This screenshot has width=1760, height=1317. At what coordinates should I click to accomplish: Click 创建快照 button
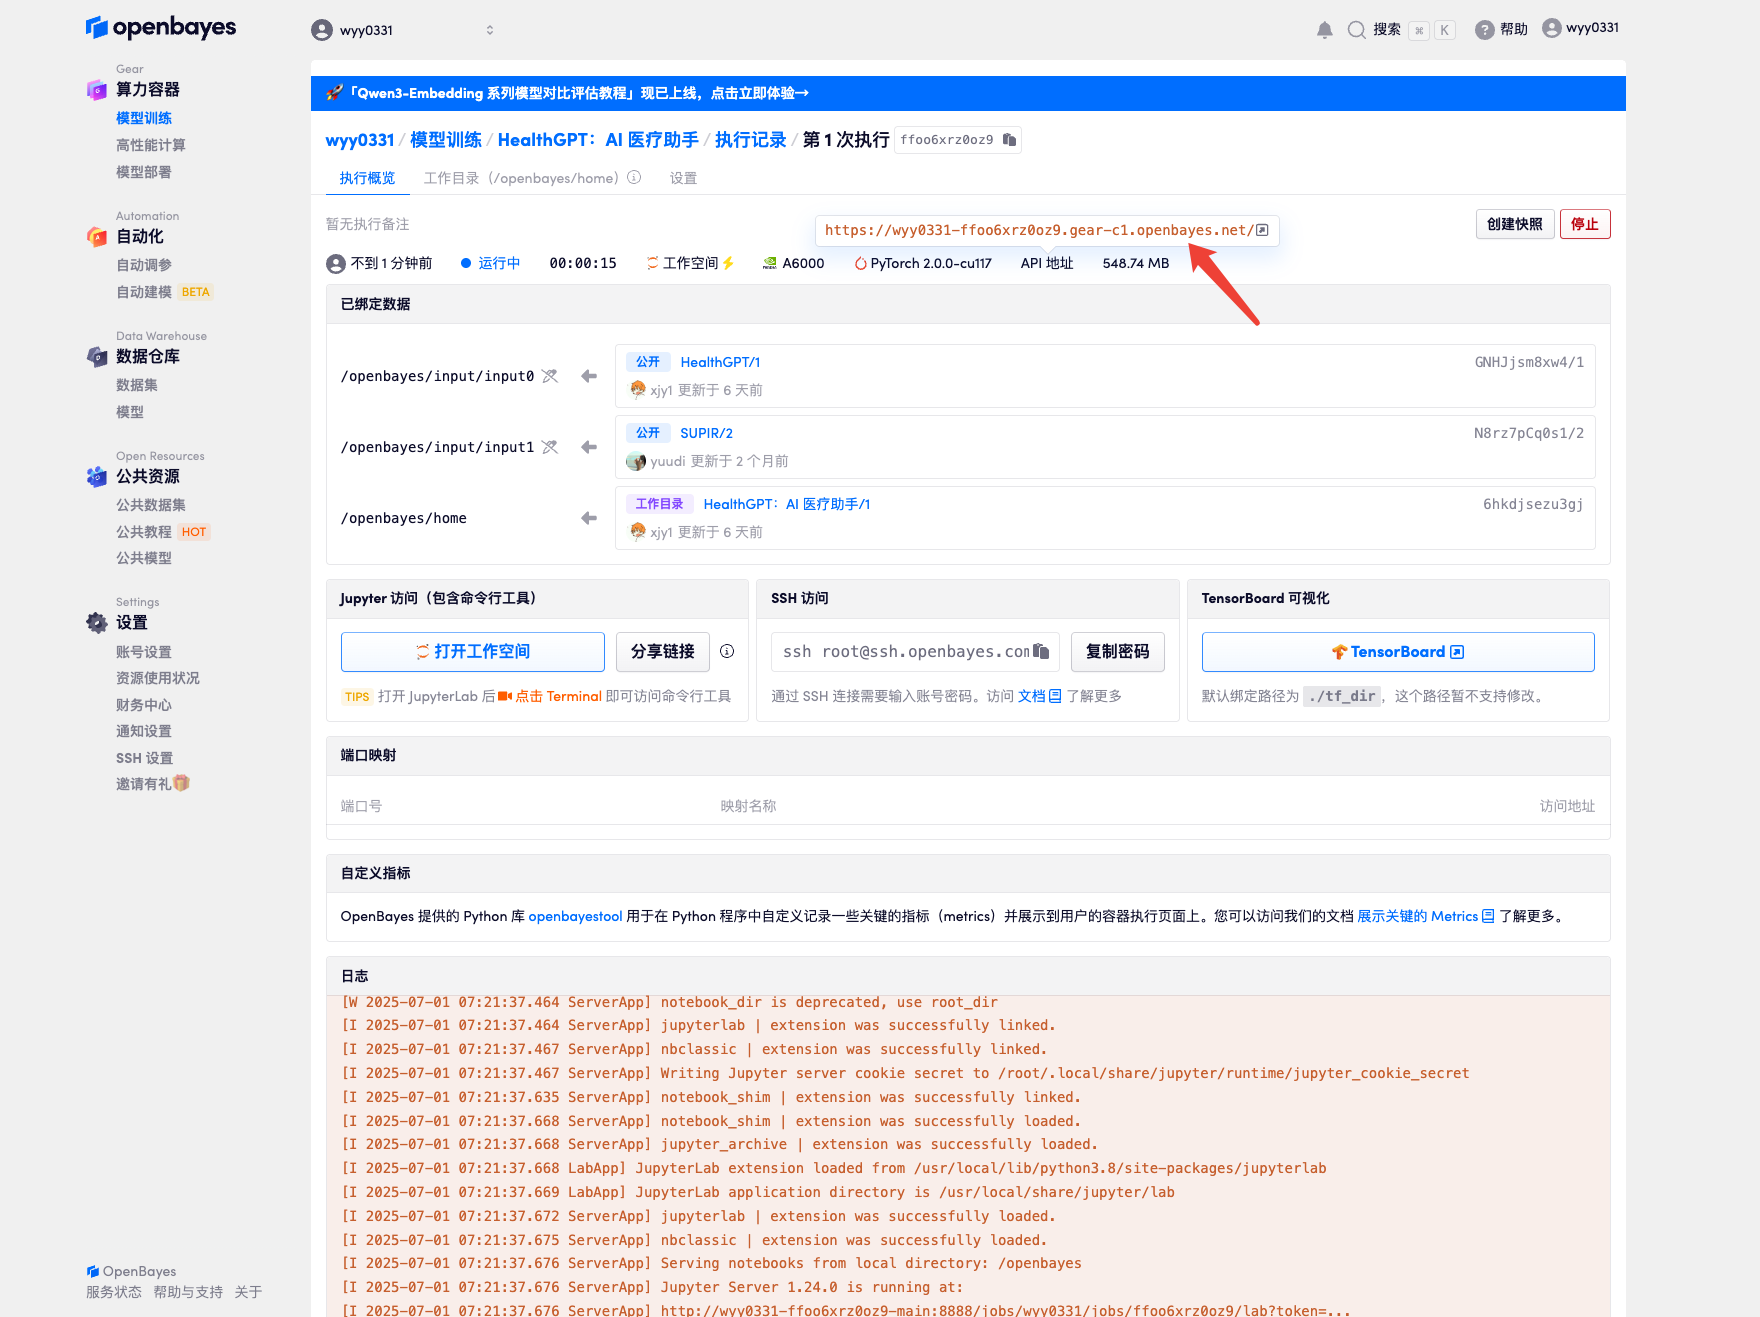pos(1514,224)
